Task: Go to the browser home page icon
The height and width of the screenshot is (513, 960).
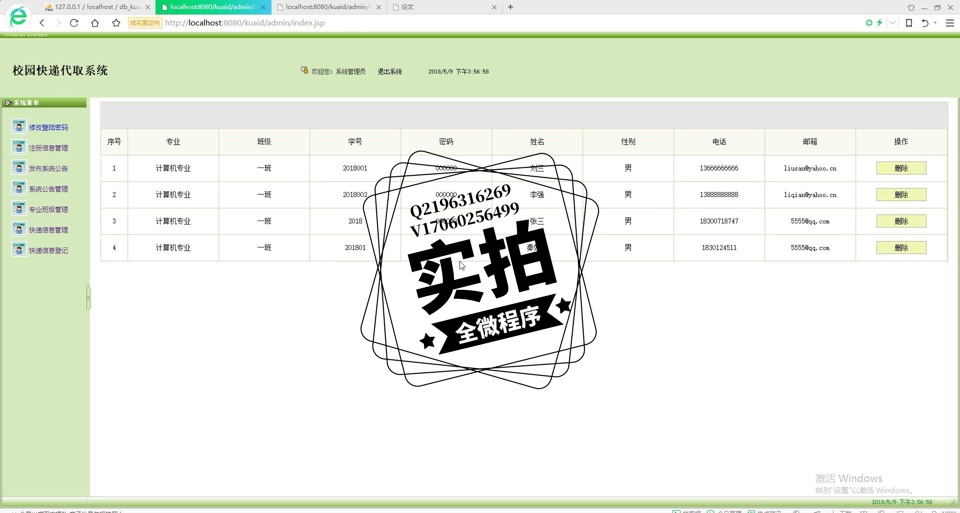Action: pyautogui.click(x=95, y=23)
